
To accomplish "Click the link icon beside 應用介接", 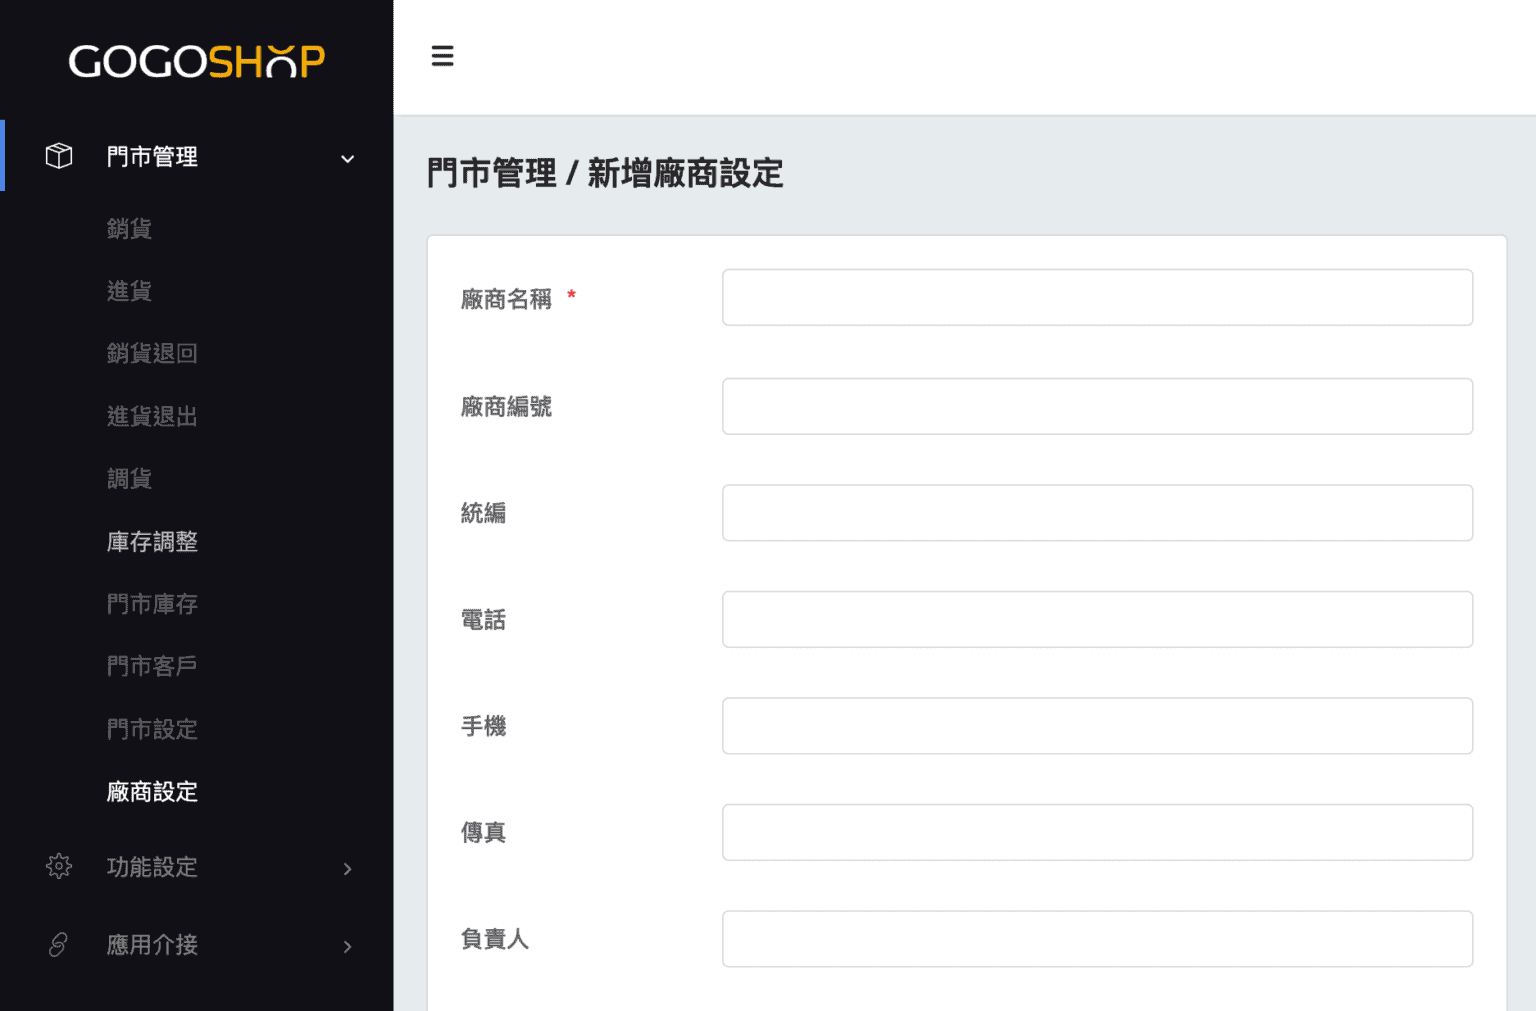I will [x=58, y=945].
